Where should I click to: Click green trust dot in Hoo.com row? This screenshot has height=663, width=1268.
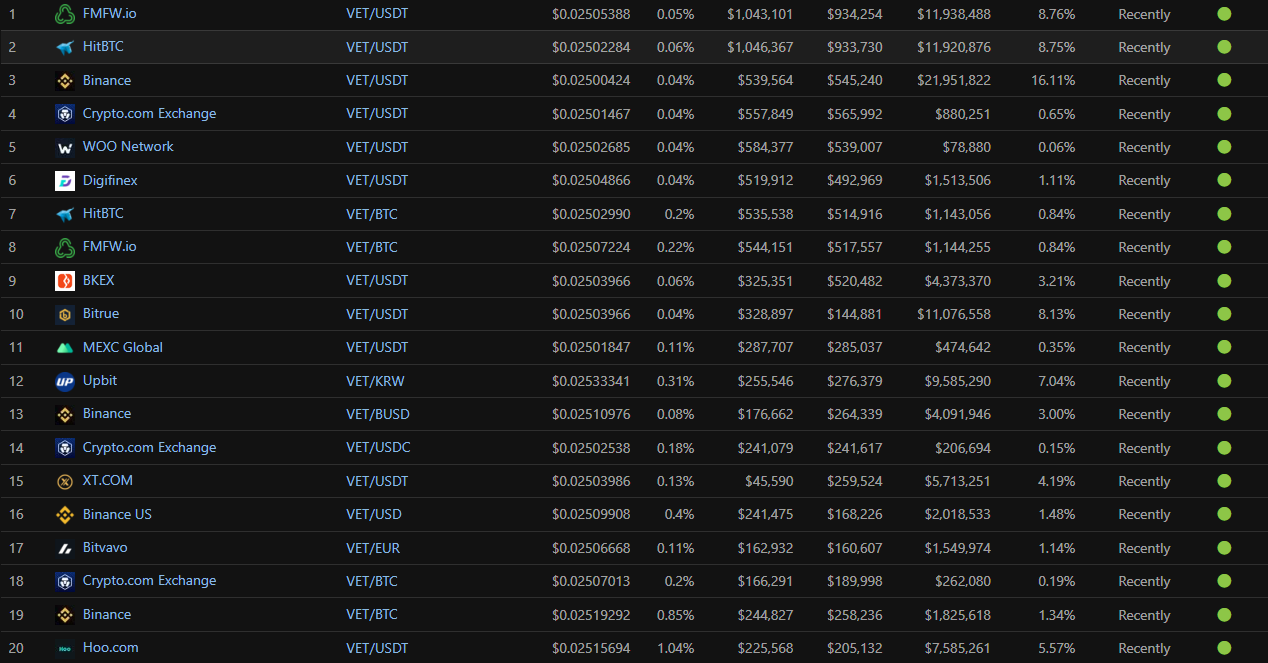(x=1224, y=648)
